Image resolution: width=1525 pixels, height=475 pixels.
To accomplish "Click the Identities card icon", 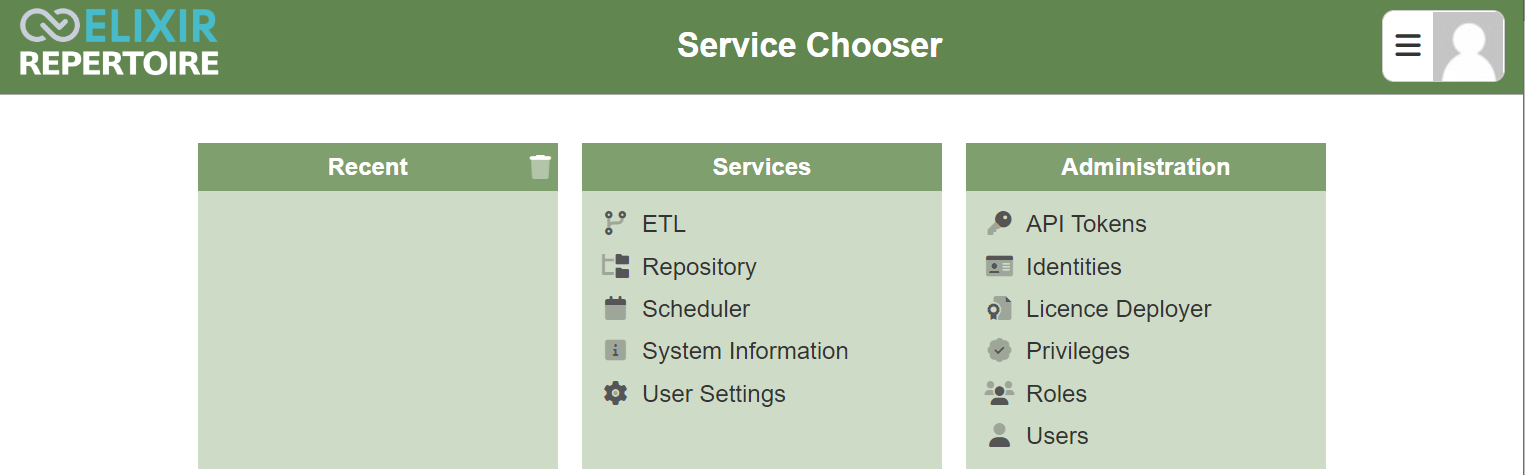I will tap(999, 267).
